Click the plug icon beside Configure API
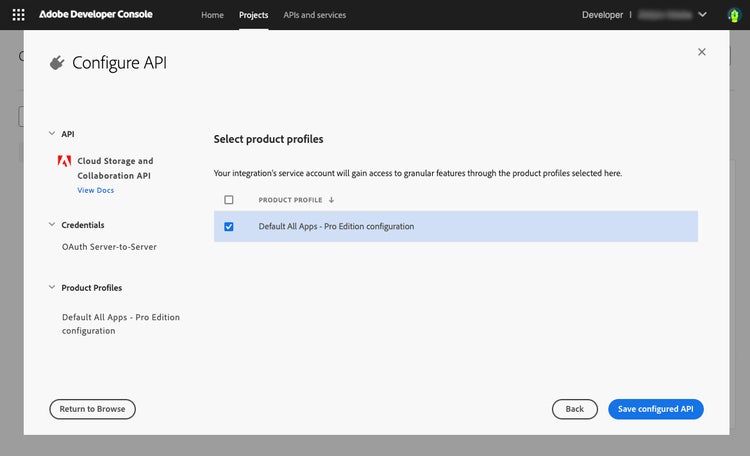The height and width of the screenshot is (456, 750). pyautogui.click(x=57, y=63)
